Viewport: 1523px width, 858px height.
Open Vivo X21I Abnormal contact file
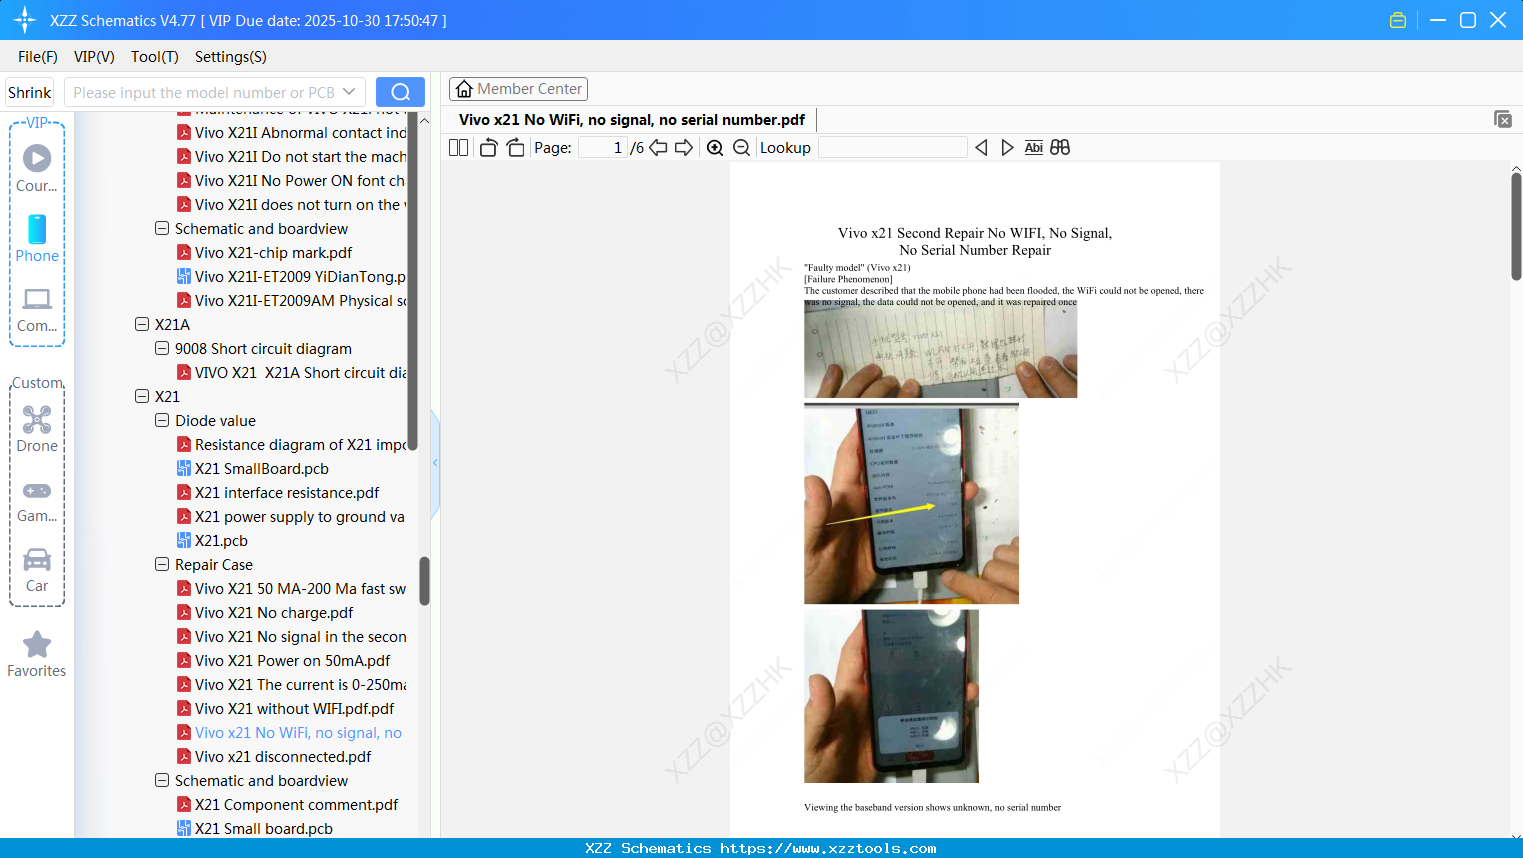click(x=291, y=133)
